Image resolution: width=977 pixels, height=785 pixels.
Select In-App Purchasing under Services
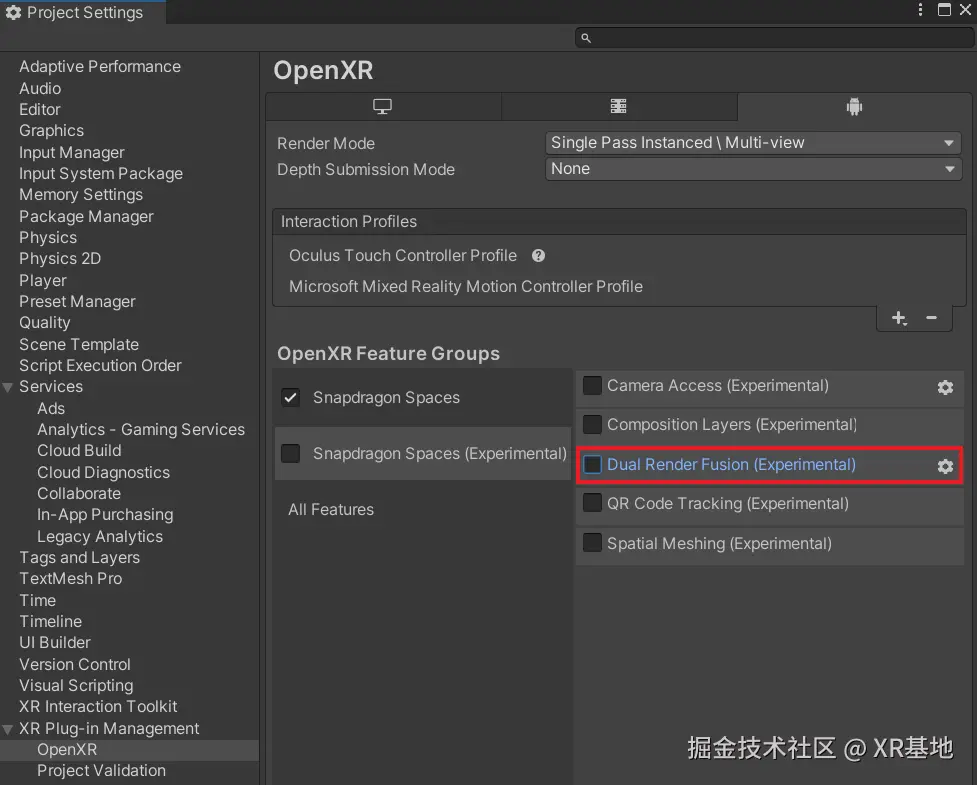coord(105,515)
